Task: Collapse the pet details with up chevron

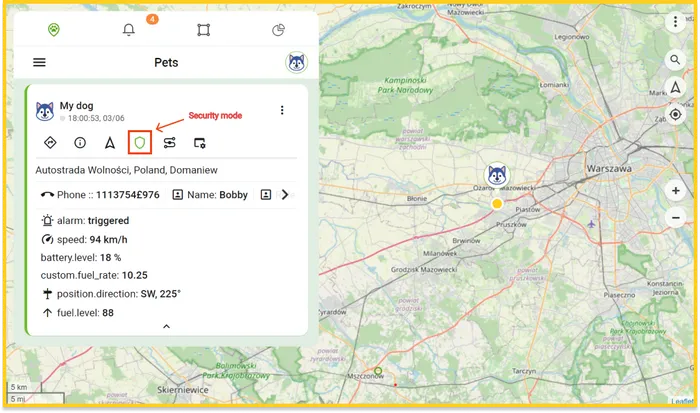Action: click(x=167, y=326)
